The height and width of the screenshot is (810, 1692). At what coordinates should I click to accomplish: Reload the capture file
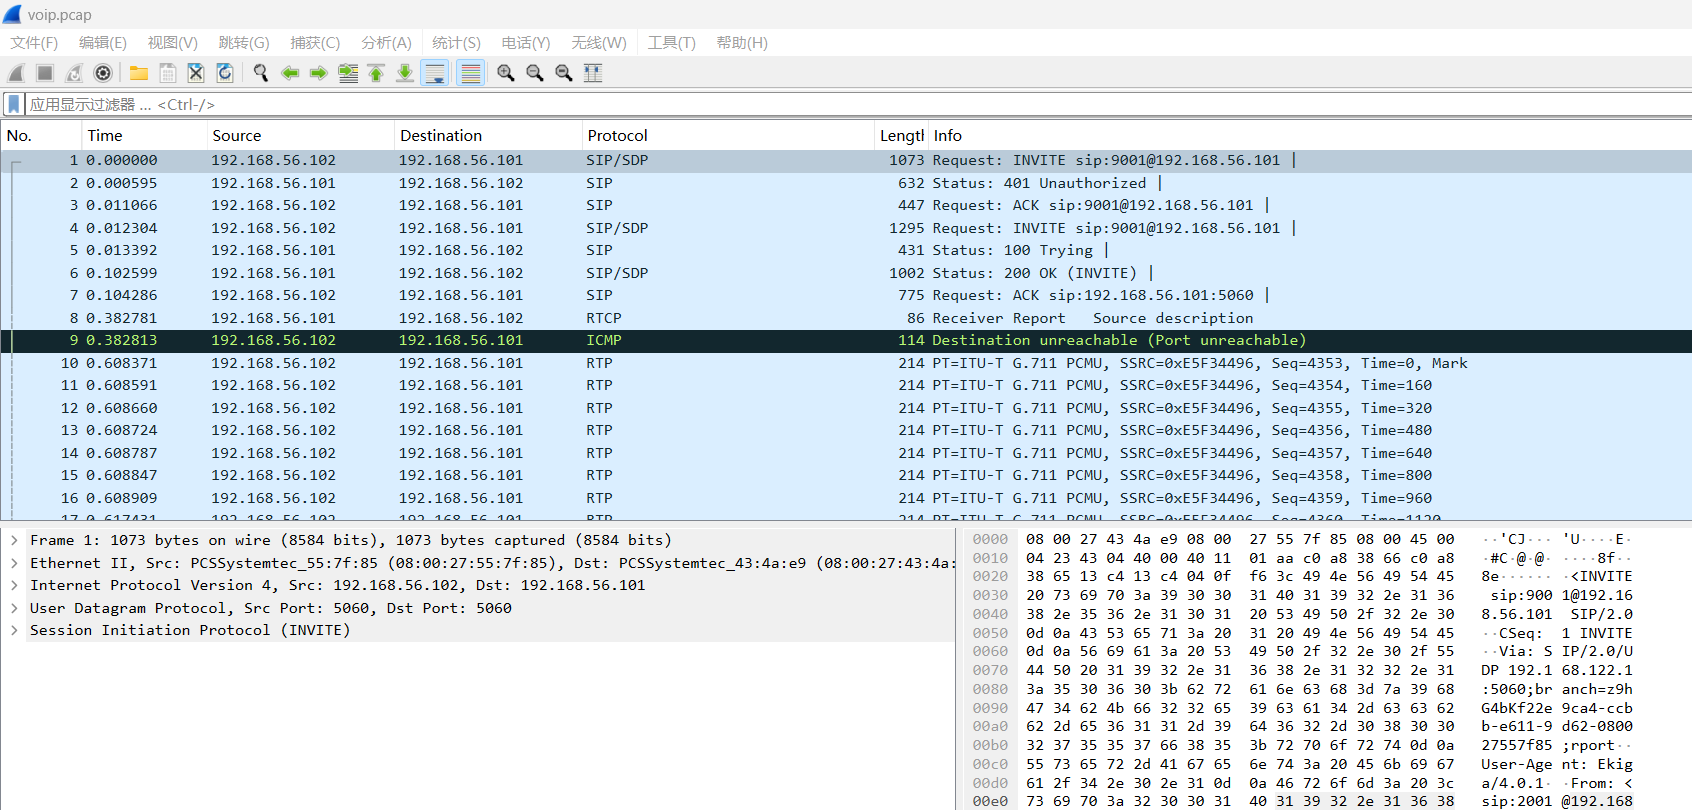point(225,73)
